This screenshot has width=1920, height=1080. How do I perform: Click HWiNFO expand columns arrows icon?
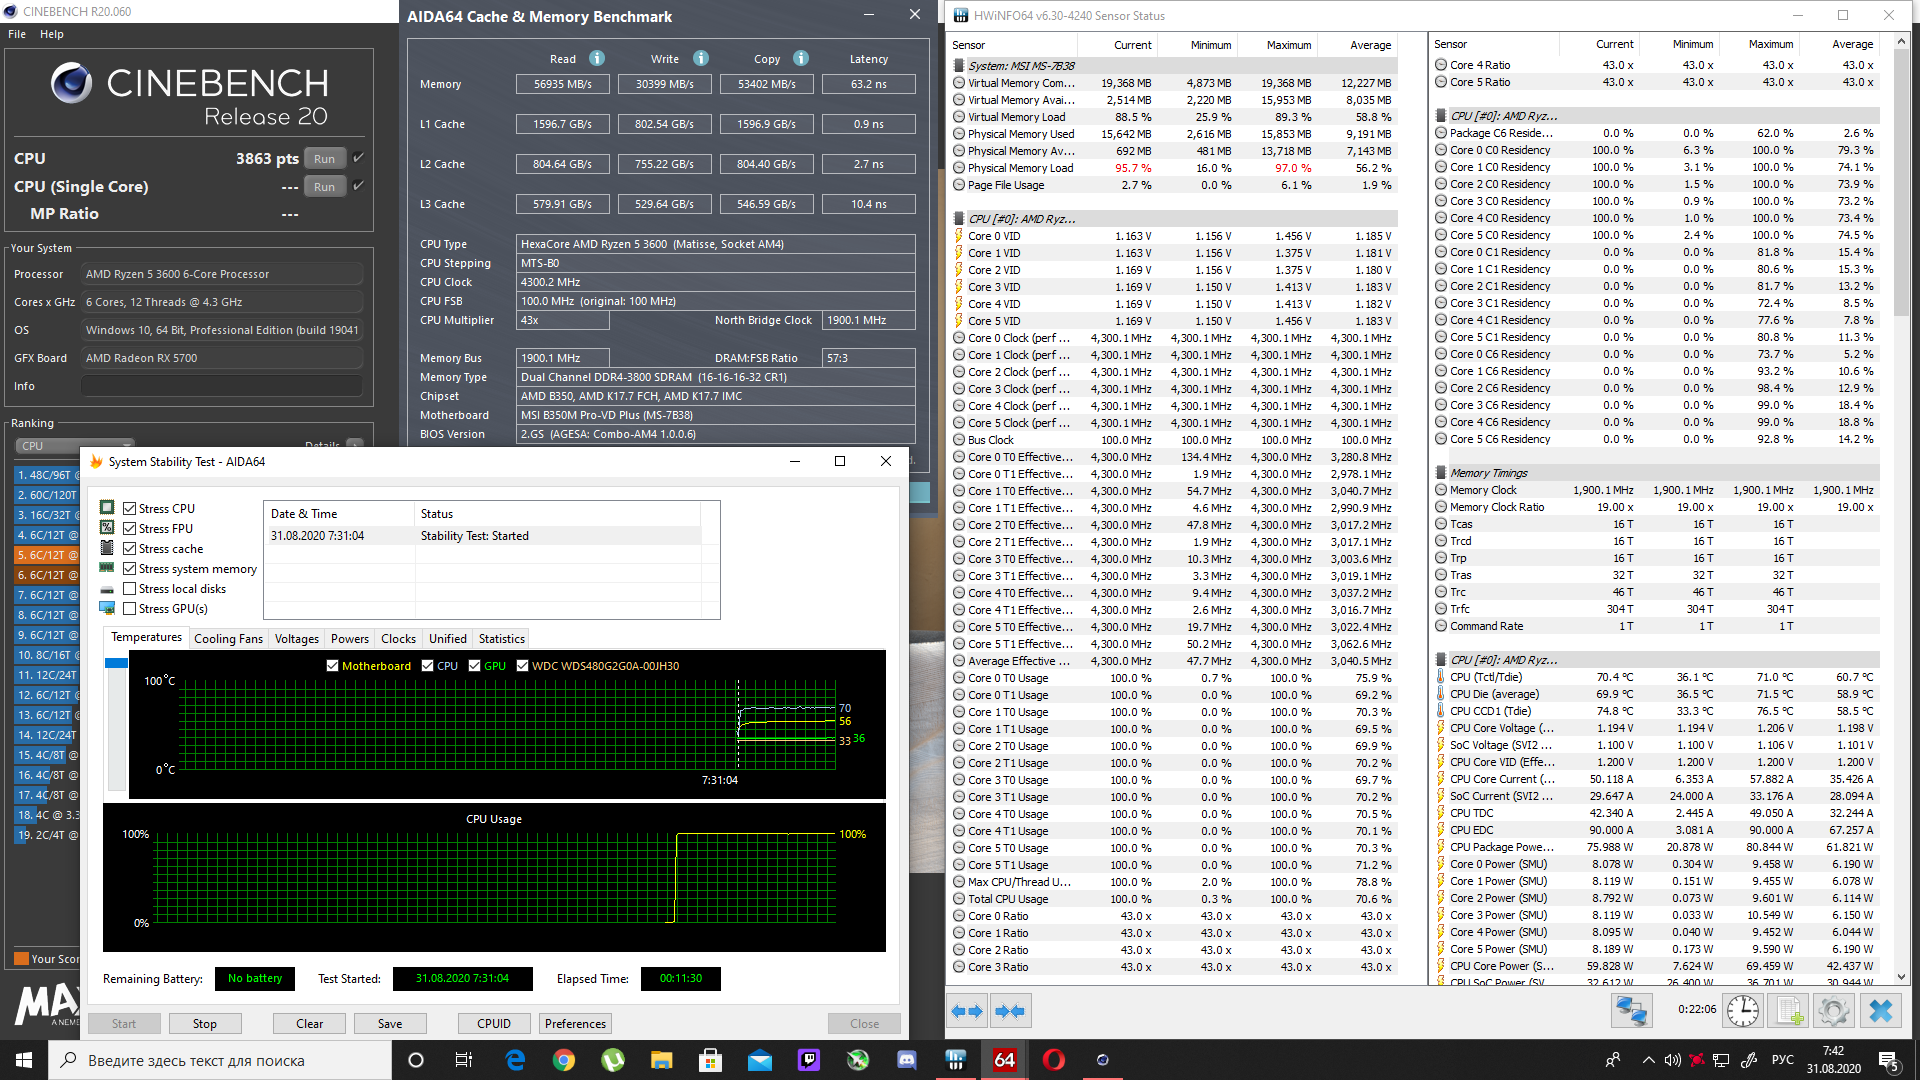pos(966,1012)
